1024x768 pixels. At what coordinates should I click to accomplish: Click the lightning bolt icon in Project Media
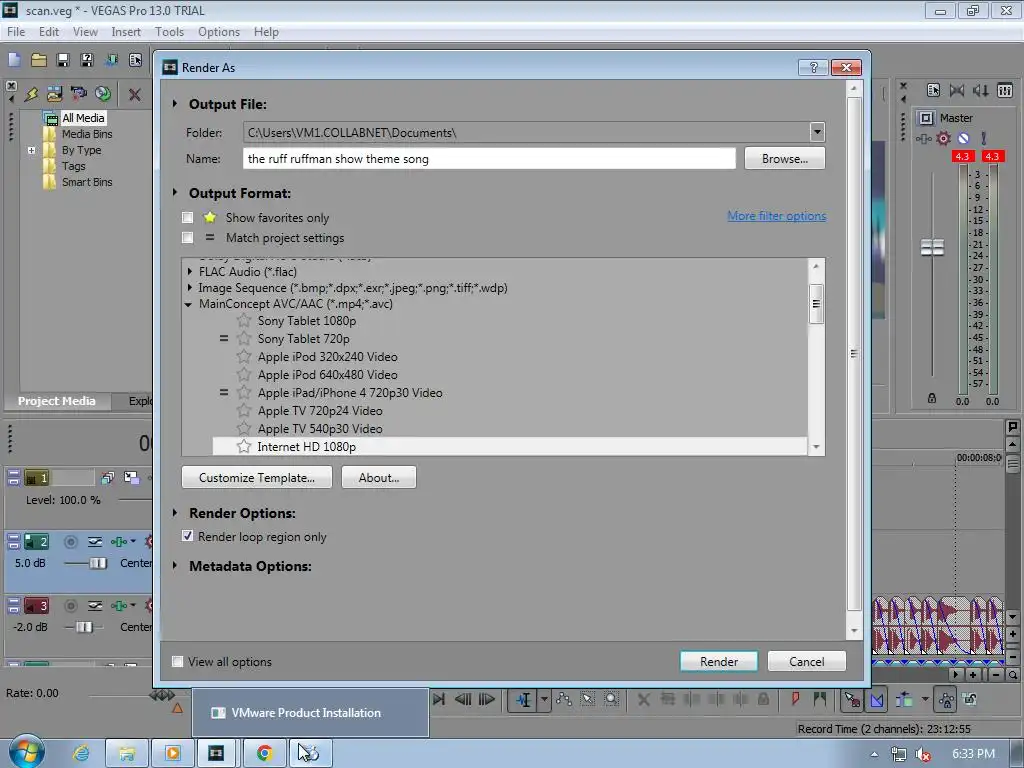(31, 94)
